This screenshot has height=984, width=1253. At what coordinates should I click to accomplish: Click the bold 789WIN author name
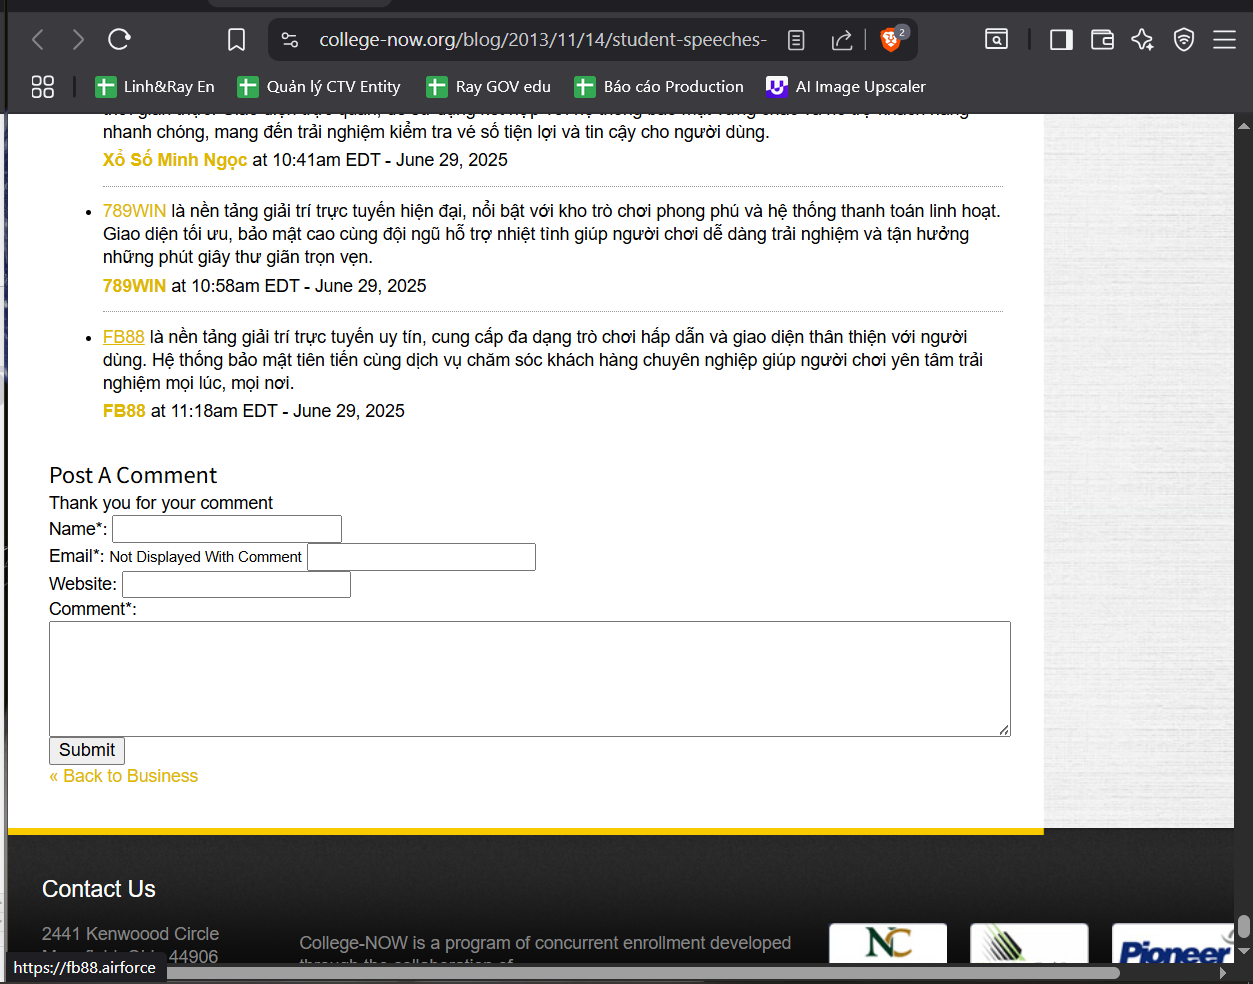click(134, 286)
